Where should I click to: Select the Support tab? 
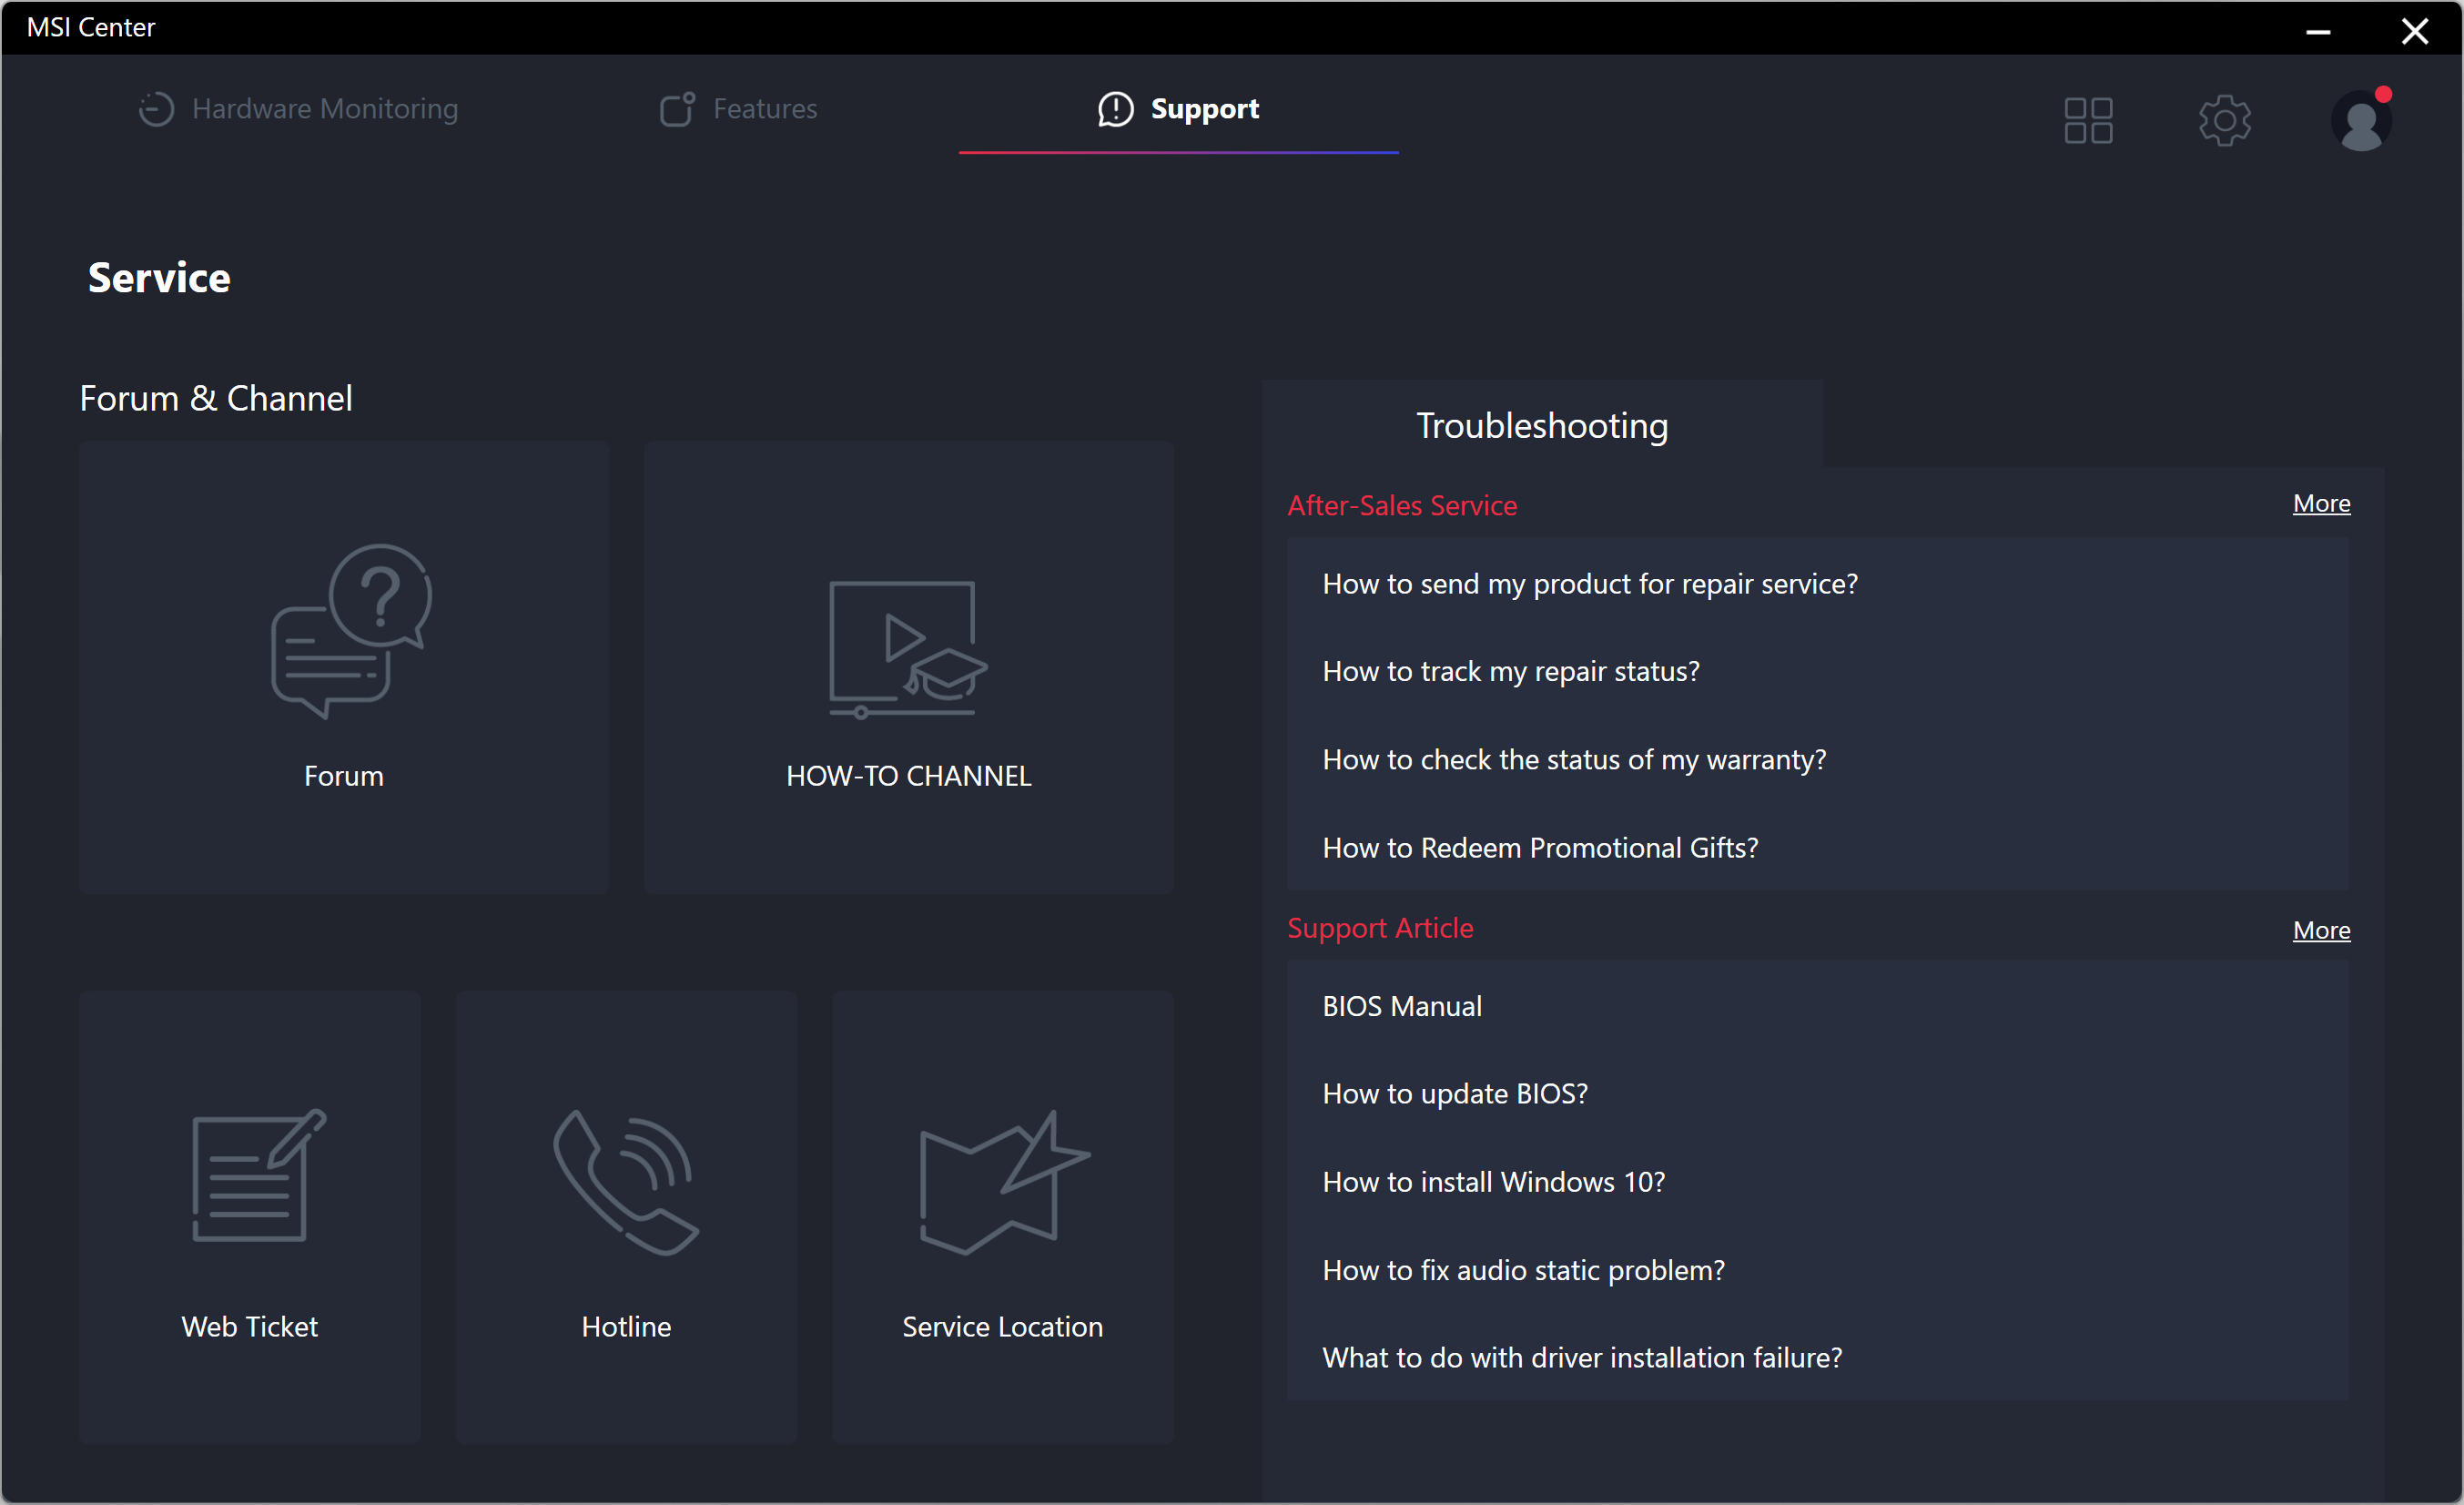pos(1178,109)
